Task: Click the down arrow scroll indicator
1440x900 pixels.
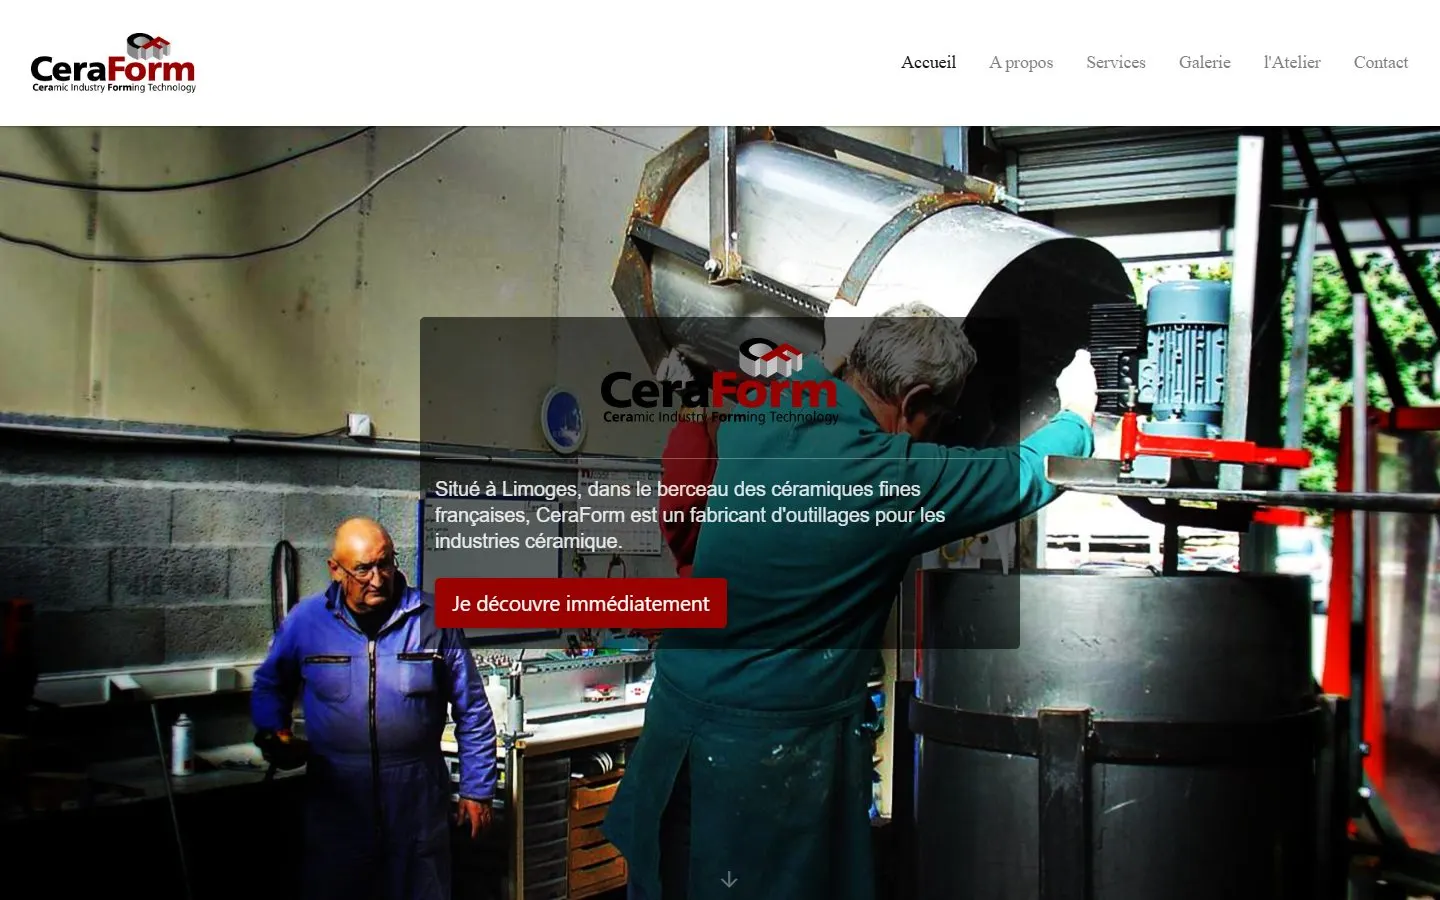Action: (x=729, y=880)
